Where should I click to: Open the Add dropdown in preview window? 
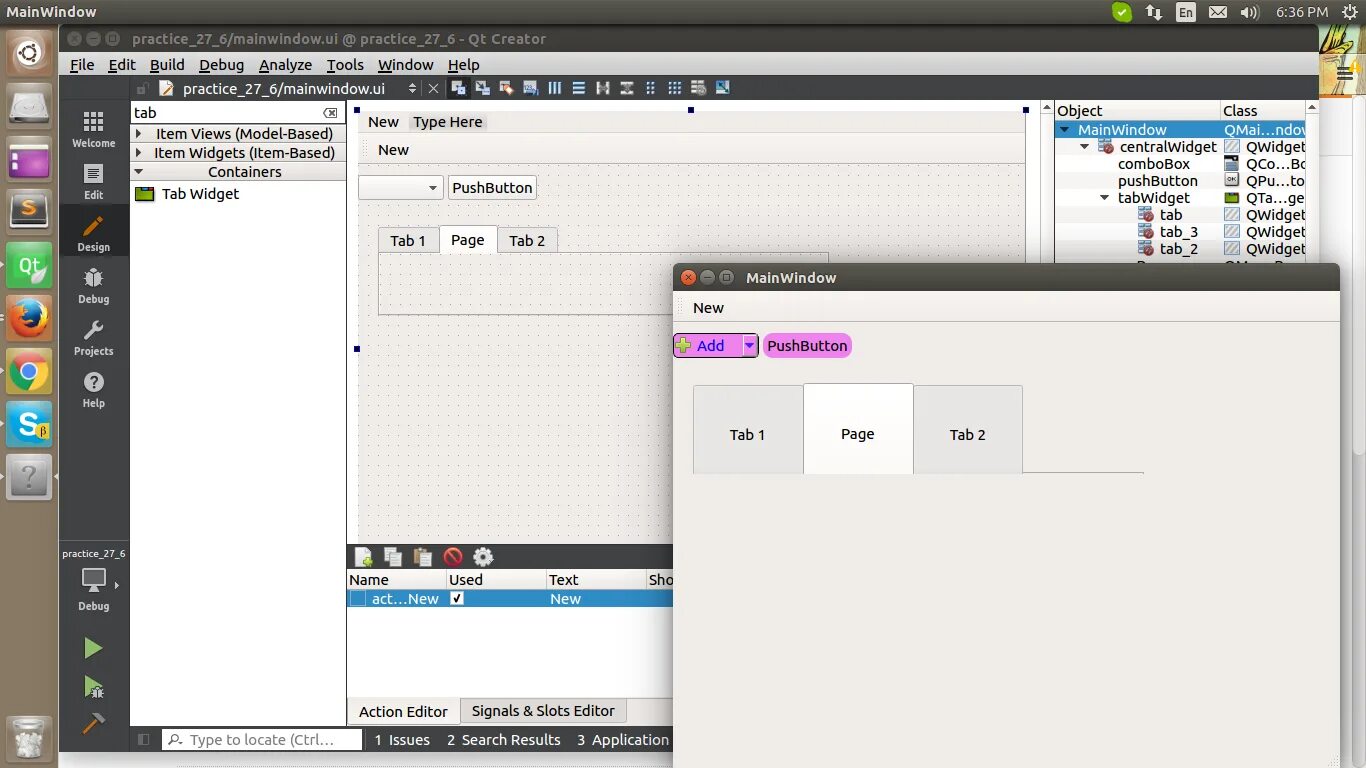749,345
